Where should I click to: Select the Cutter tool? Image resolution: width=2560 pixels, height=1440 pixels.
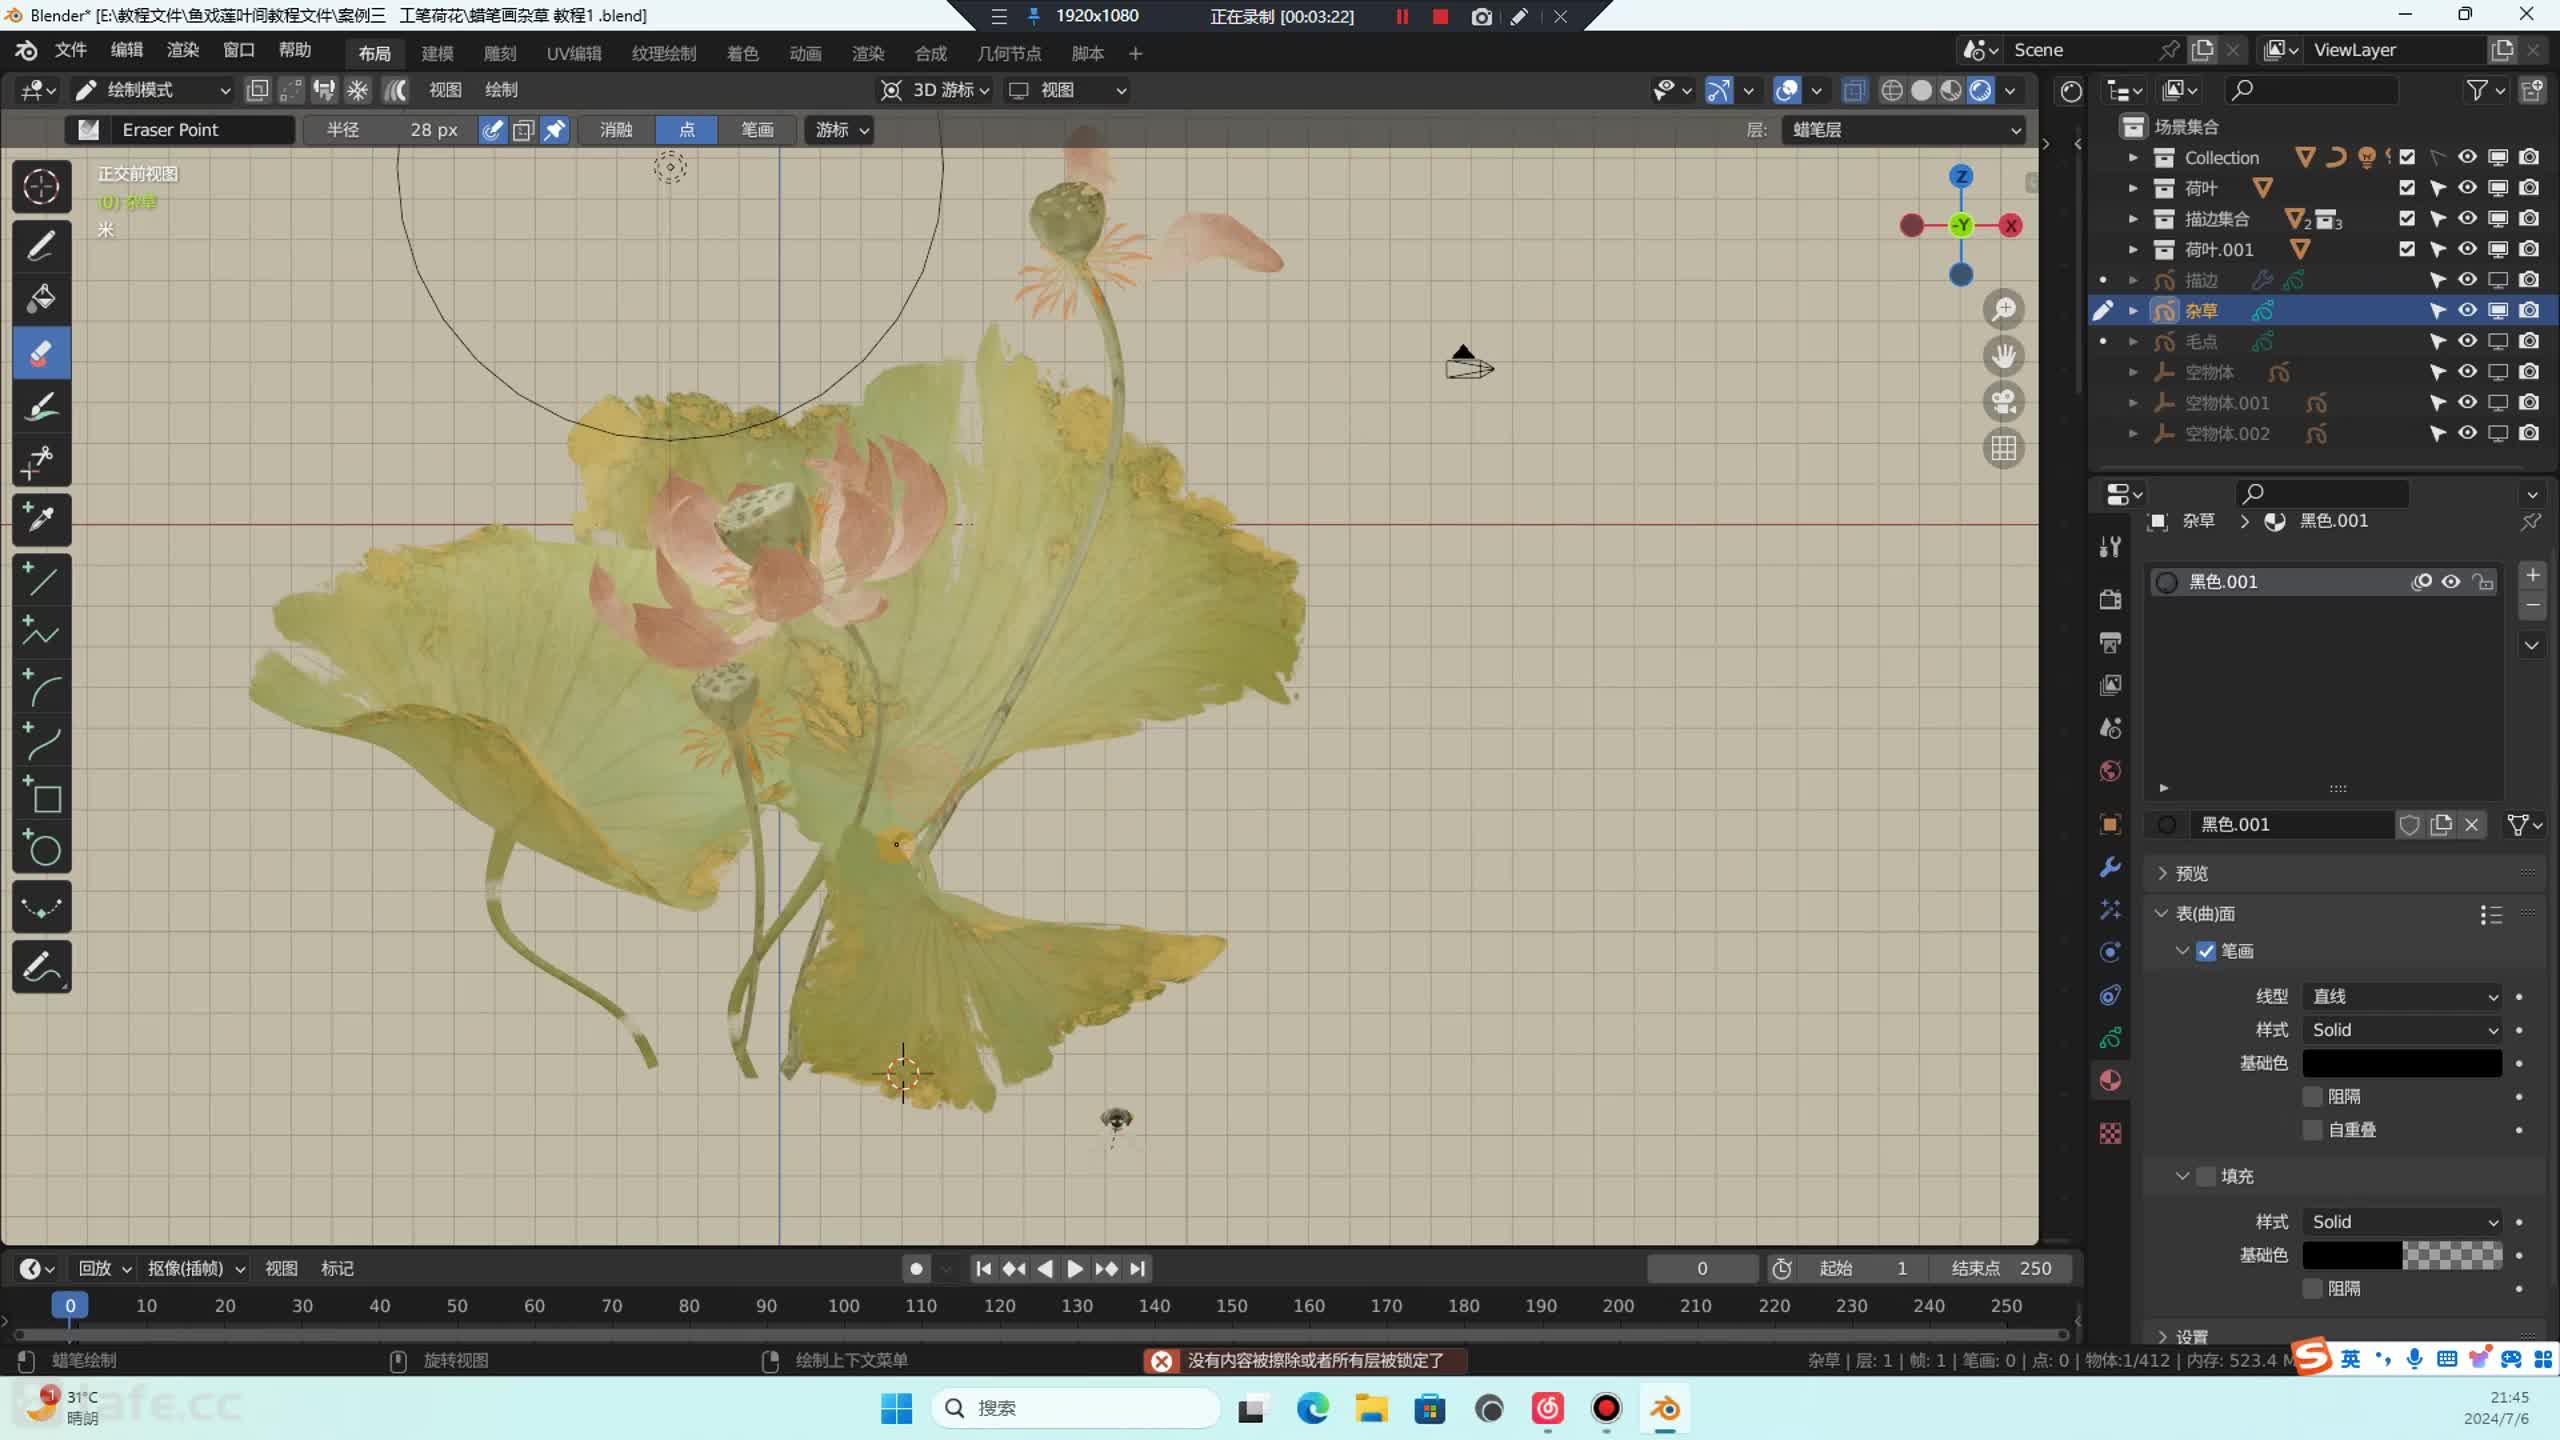pyautogui.click(x=41, y=460)
